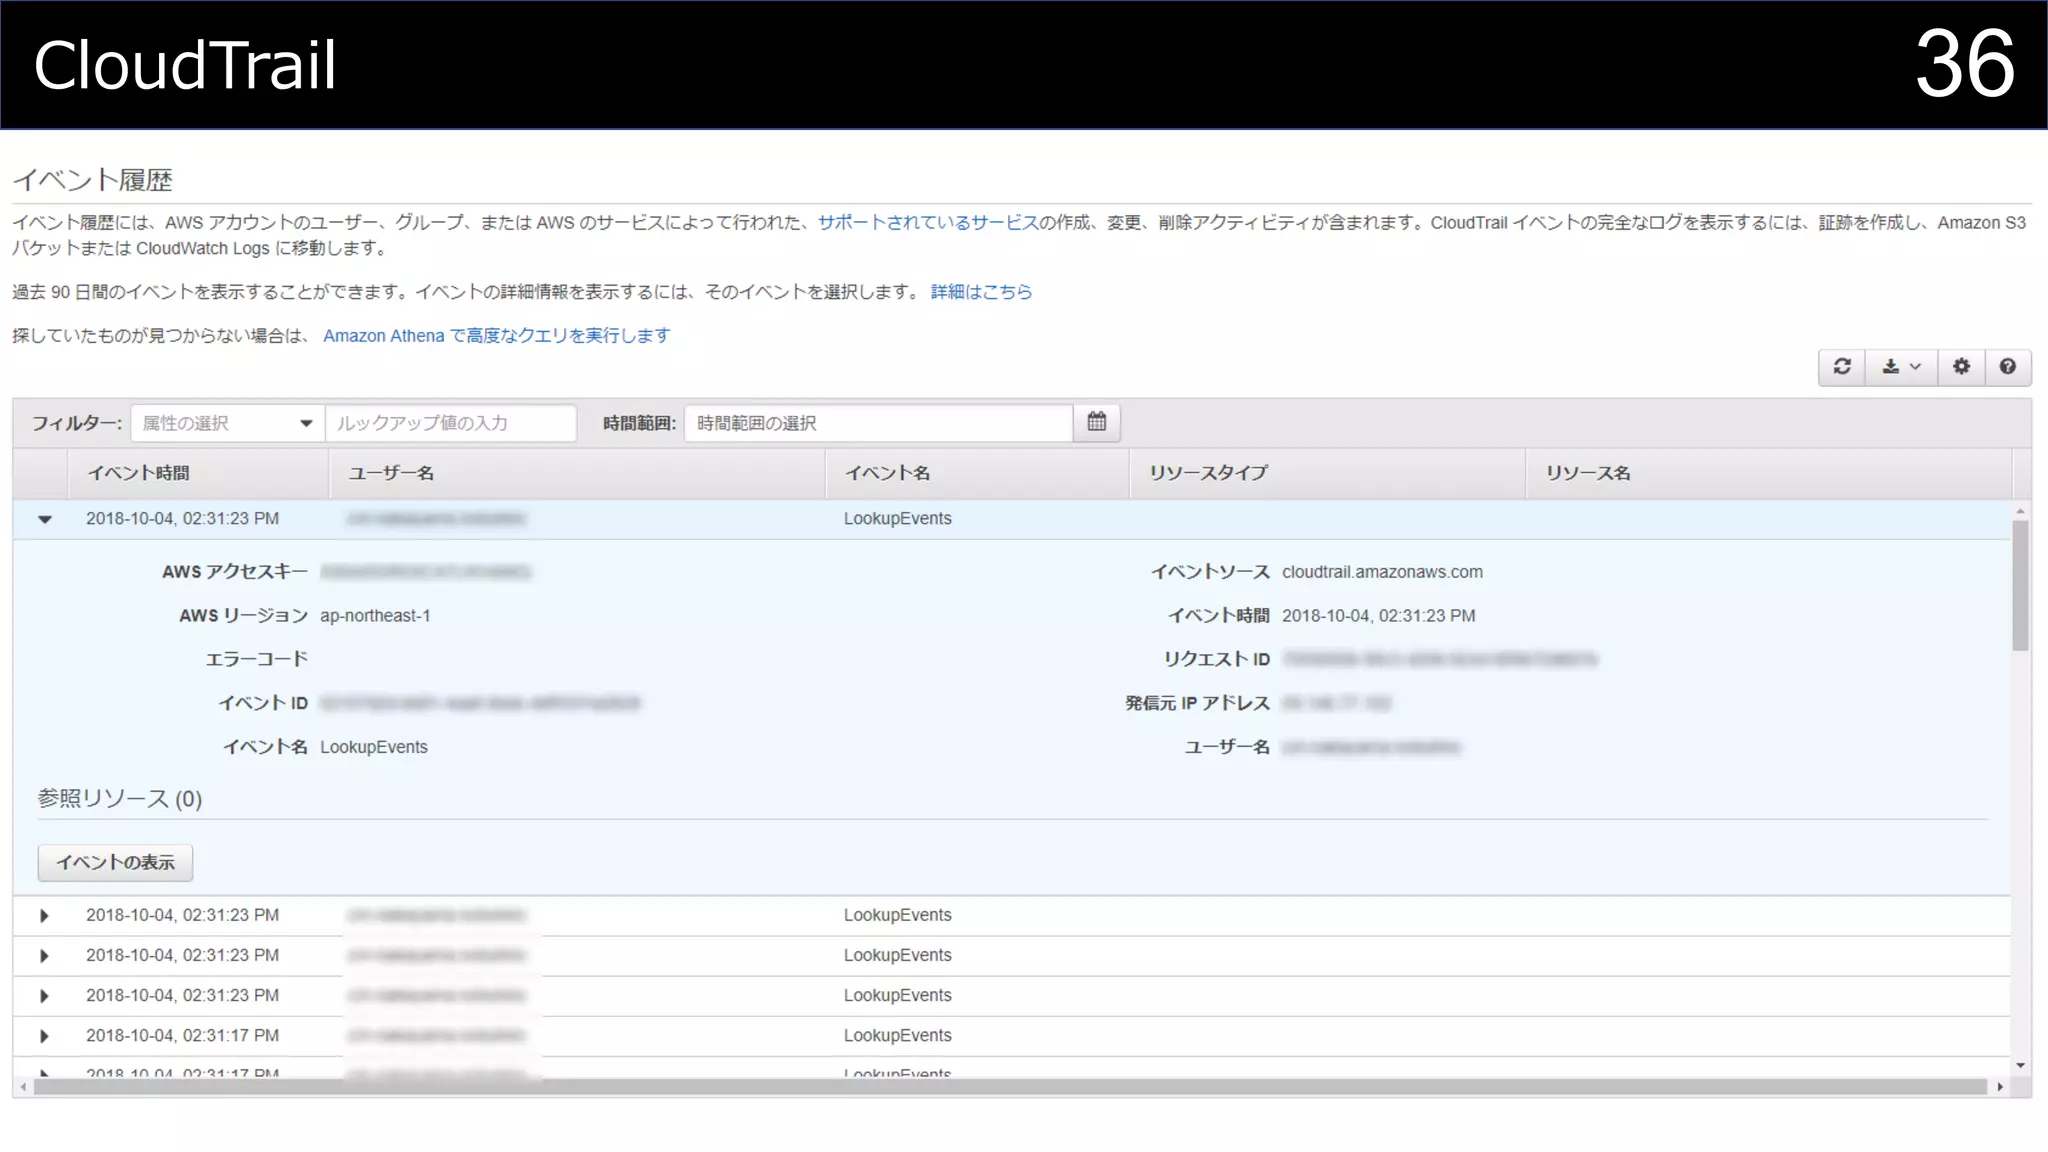Expand the second LookupEvents event row
This screenshot has height=1152, width=2048.
pyautogui.click(x=44, y=916)
